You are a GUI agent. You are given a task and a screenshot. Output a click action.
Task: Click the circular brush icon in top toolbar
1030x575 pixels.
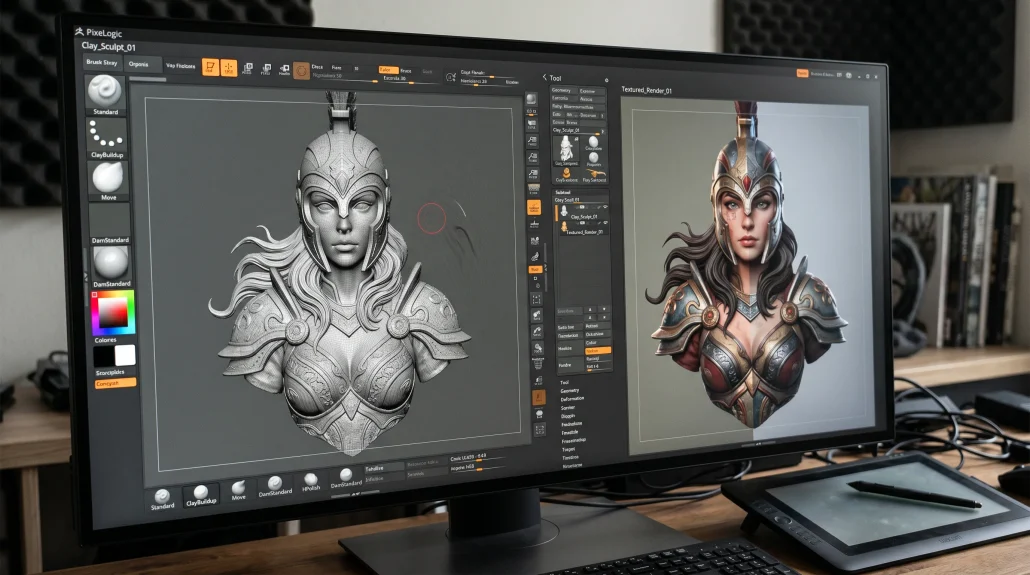coord(301,71)
